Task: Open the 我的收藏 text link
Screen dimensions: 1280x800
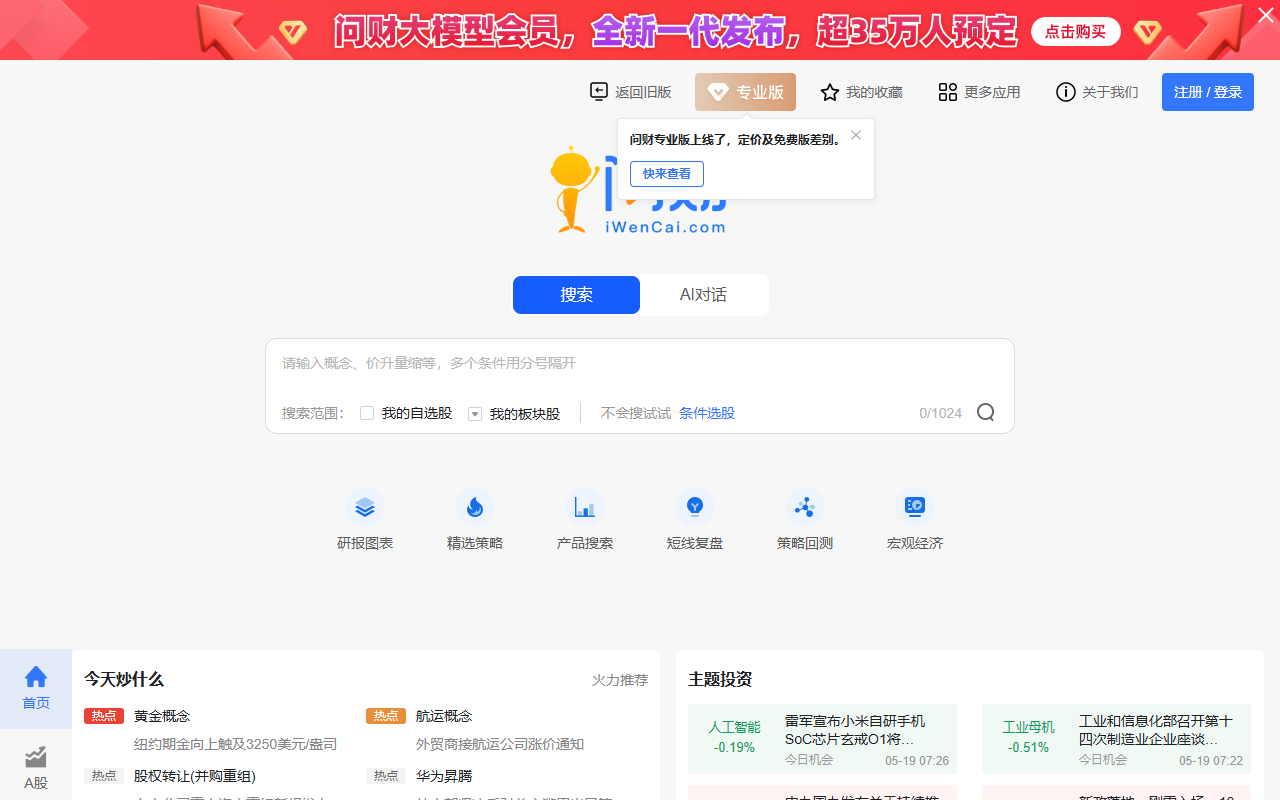Action: 874,92
